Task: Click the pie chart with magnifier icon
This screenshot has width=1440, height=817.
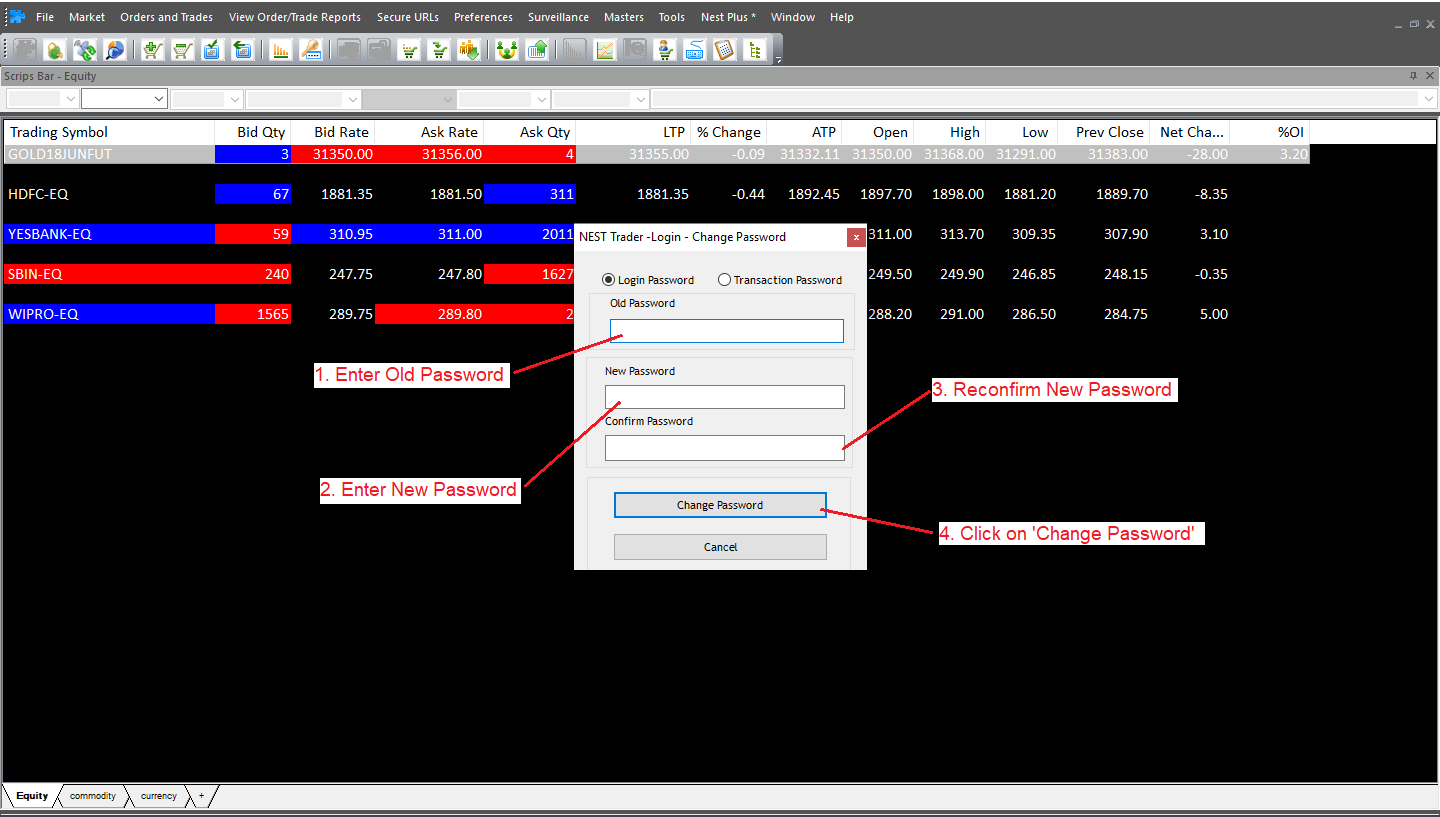Action: click(115, 50)
